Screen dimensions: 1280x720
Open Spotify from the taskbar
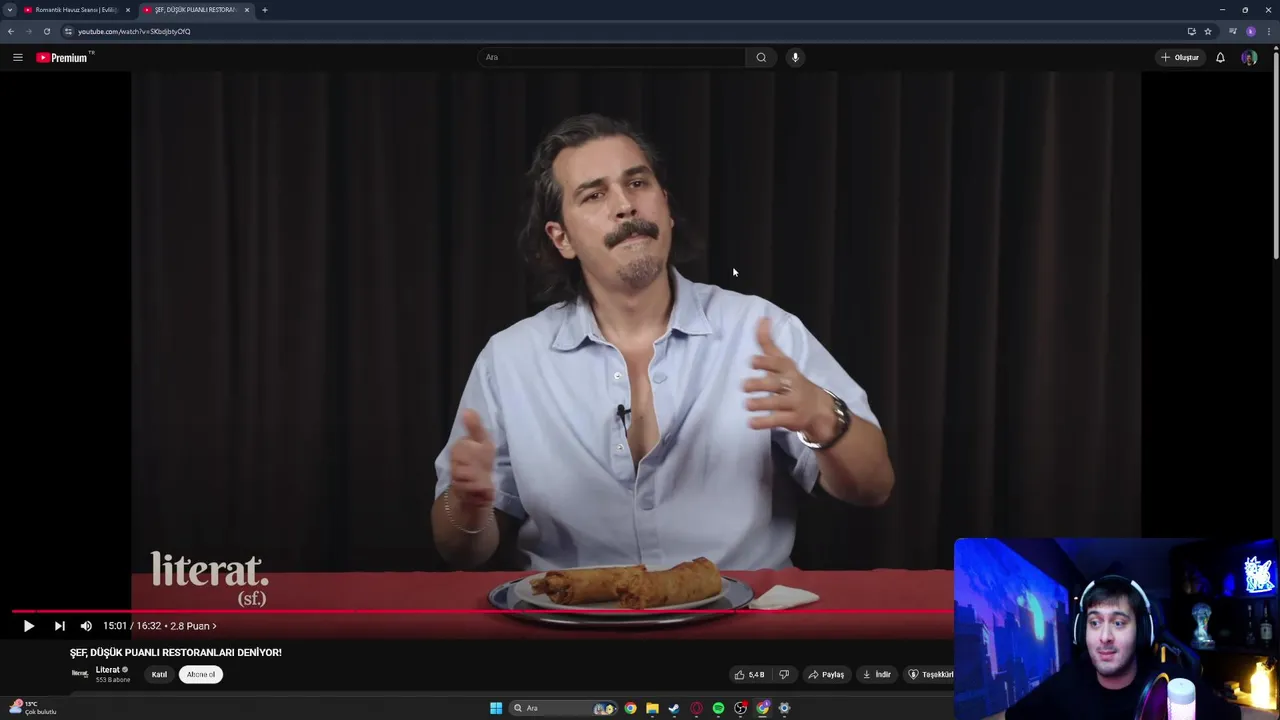pyautogui.click(x=718, y=708)
